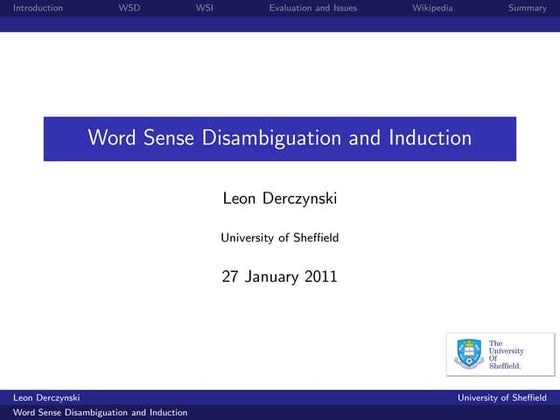The image size is (560, 420).
Task: Click the footer title Word Sense Disambiguation and Induction
Action: (x=100, y=412)
